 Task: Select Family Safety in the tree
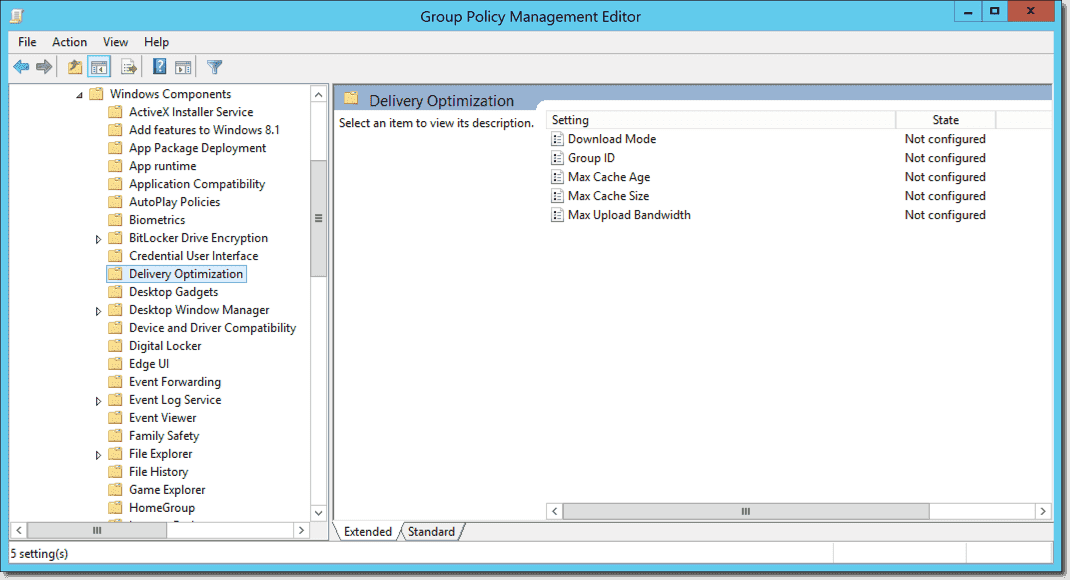click(164, 436)
